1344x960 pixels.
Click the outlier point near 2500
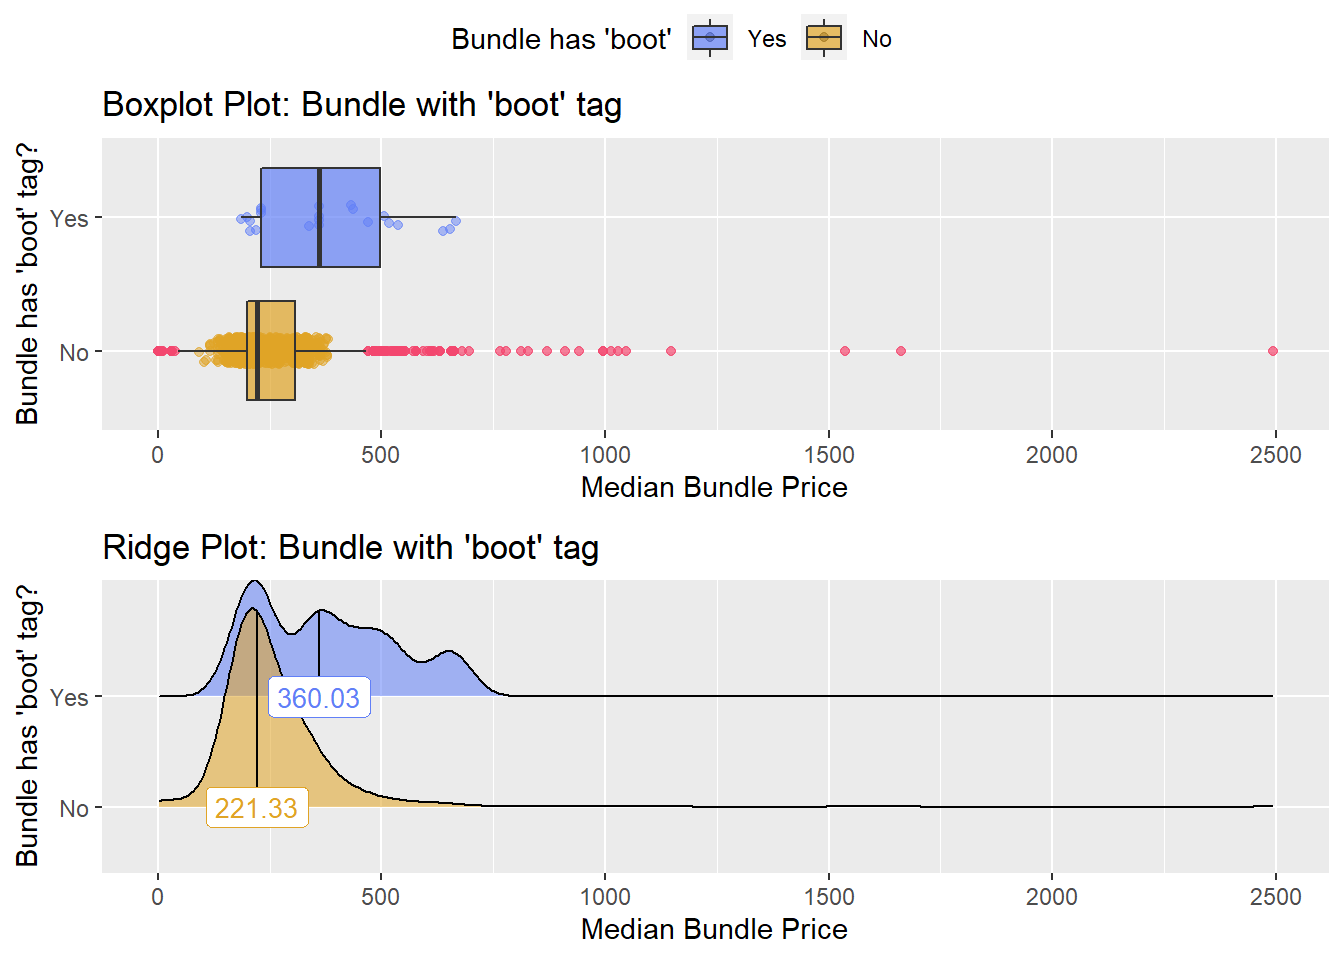1273,351
